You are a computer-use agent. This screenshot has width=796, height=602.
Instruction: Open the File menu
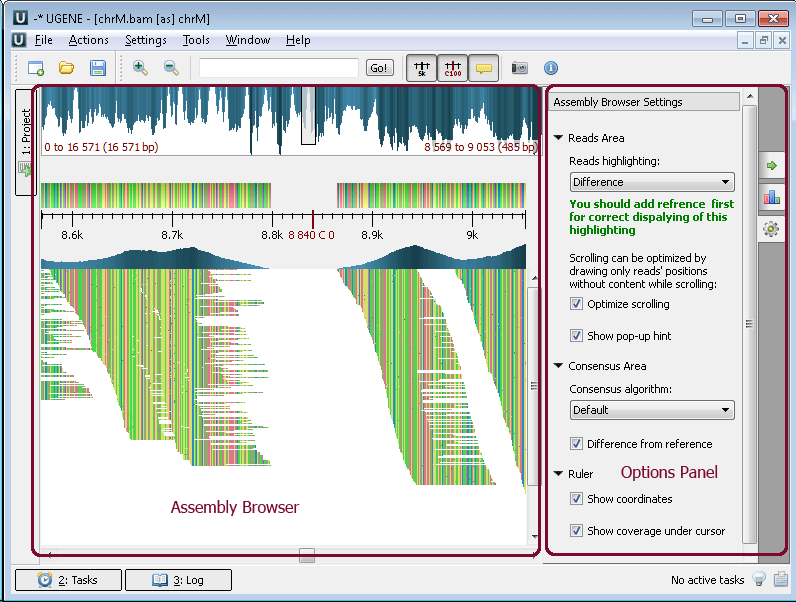(44, 40)
